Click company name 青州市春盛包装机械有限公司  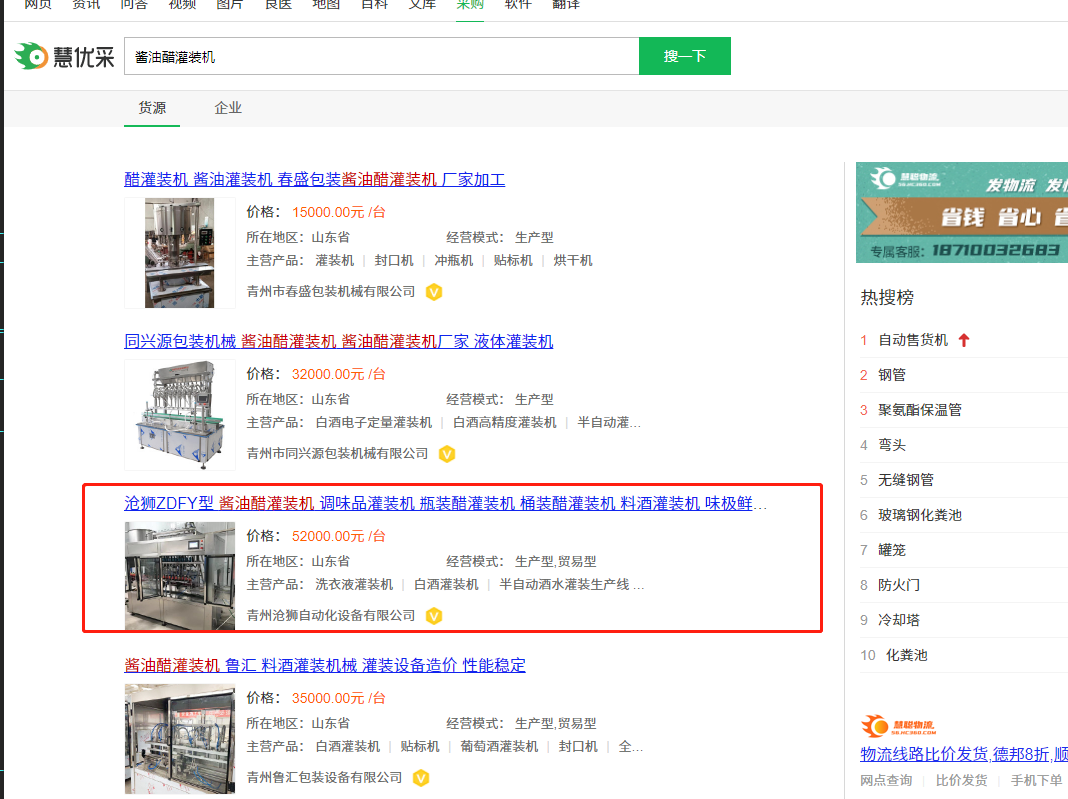[x=330, y=292]
